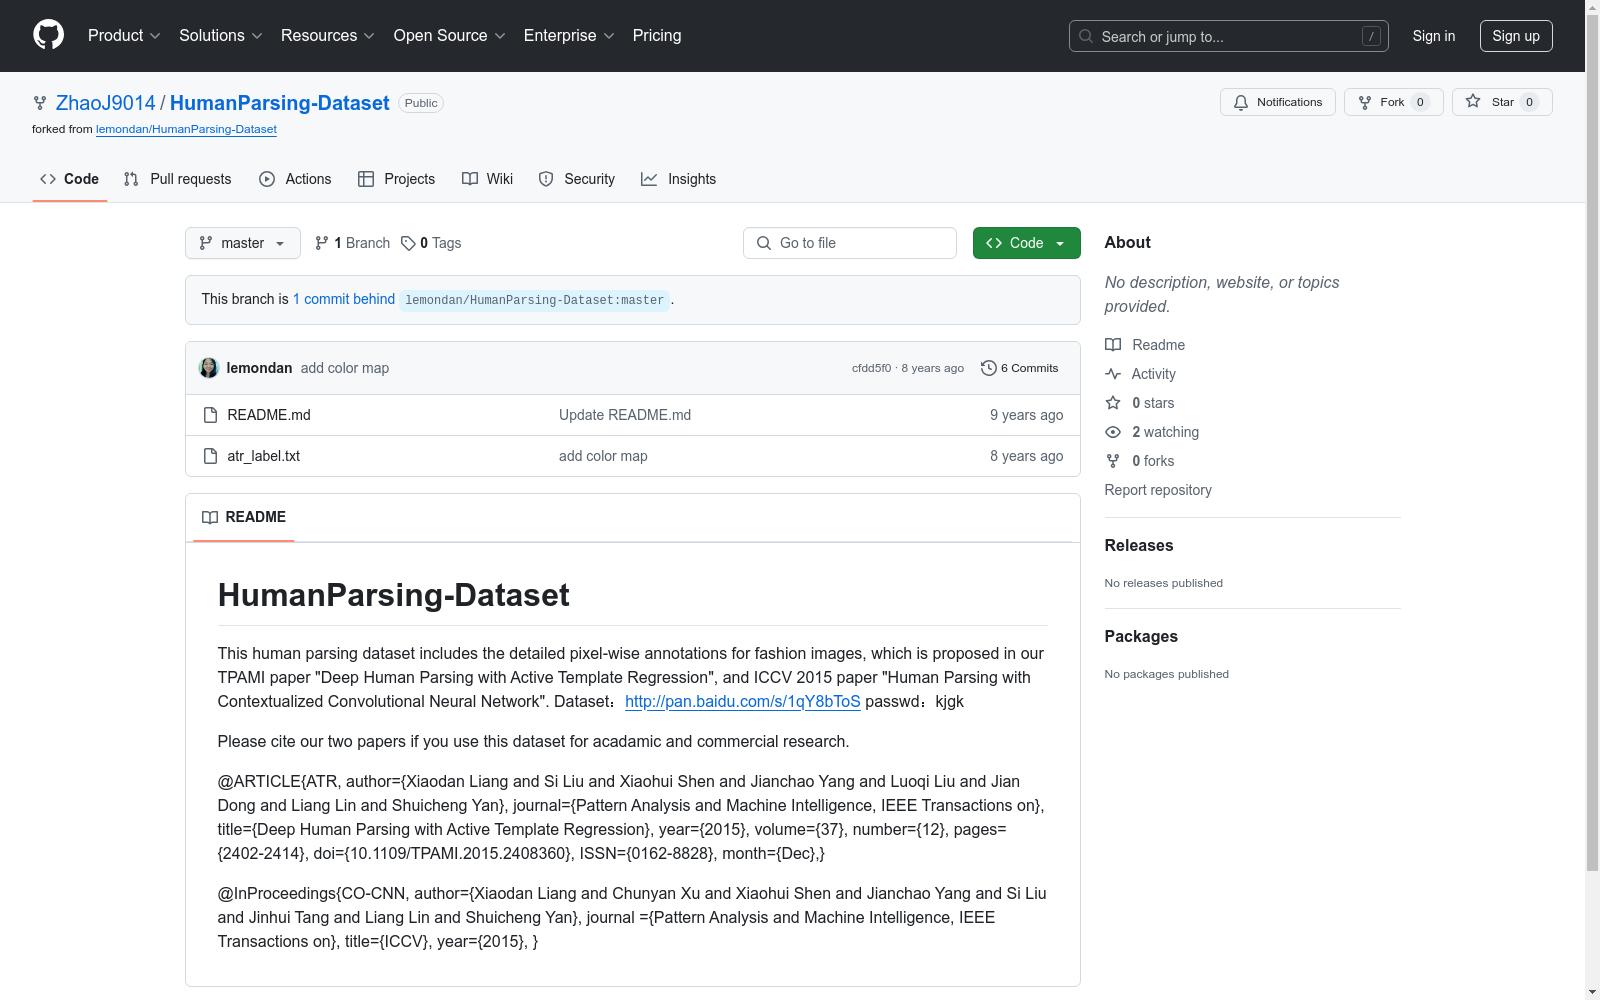Expand the Open Source menu
1600x1000 pixels.
(450, 36)
